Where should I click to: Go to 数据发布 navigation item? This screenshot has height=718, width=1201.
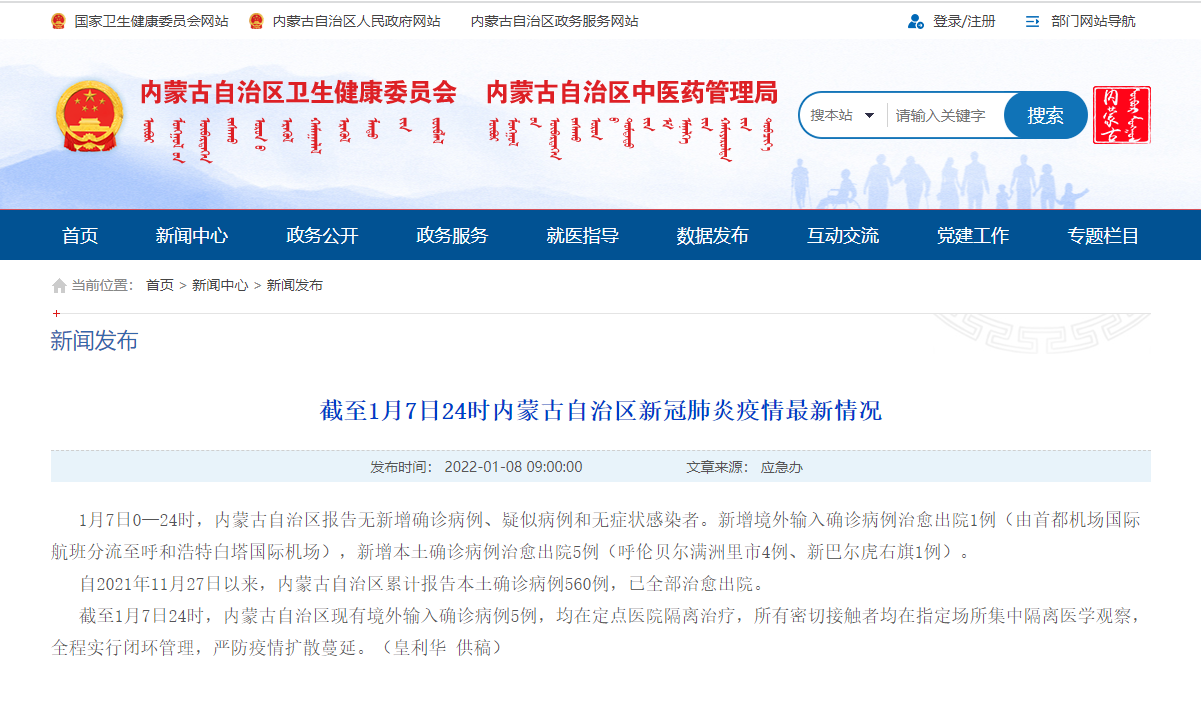click(712, 236)
